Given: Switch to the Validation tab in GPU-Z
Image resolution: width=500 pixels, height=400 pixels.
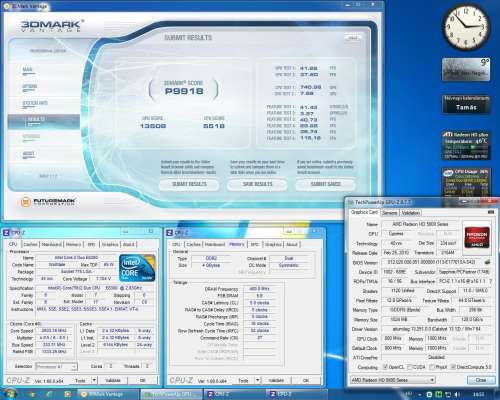Looking at the screenshot, I should (410, 213).
